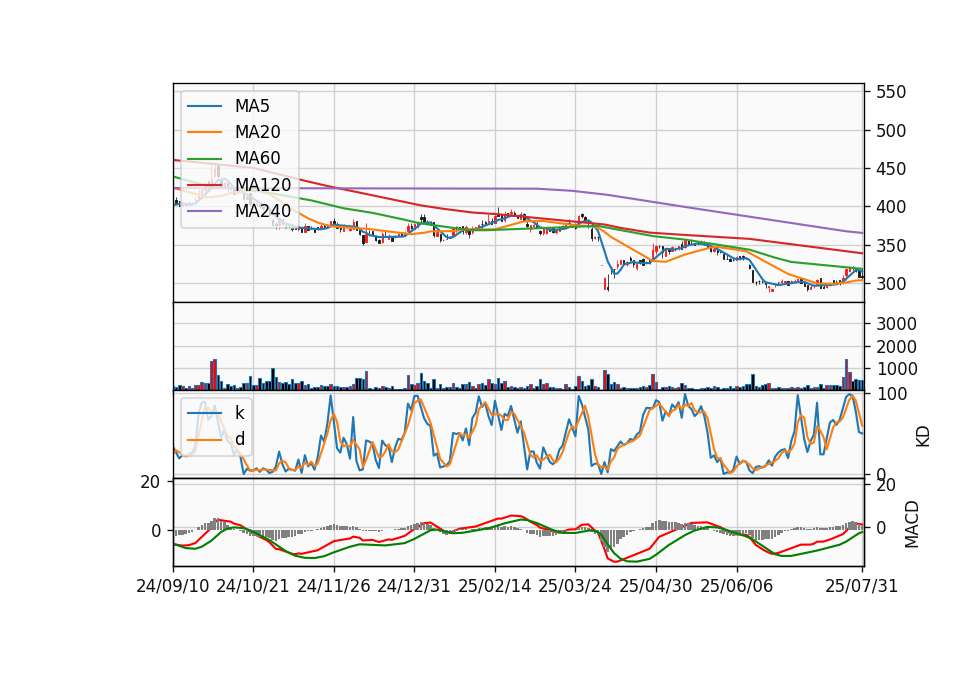Click the KD axis title
960x690 pixels.
pyautogui.click(x=922, y=436)
